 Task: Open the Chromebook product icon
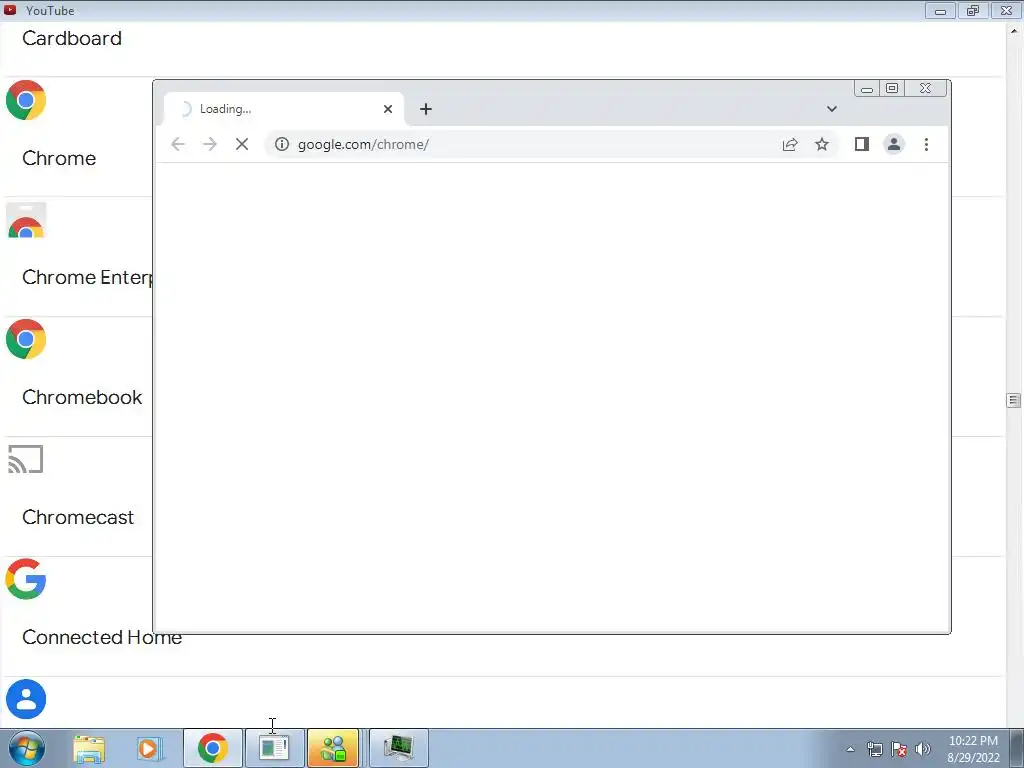pyautogui.click(x=26, y=339)
